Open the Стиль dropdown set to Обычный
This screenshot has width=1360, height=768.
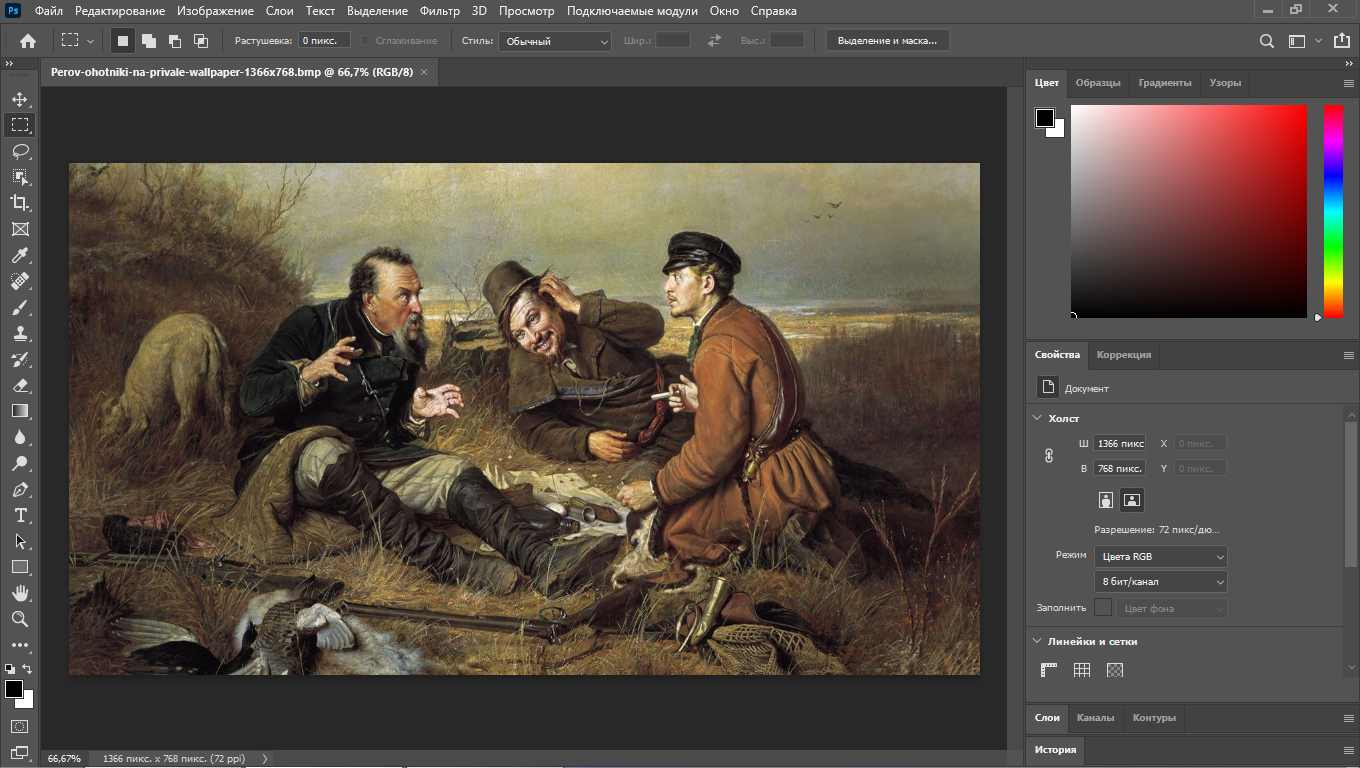[555, 41]
